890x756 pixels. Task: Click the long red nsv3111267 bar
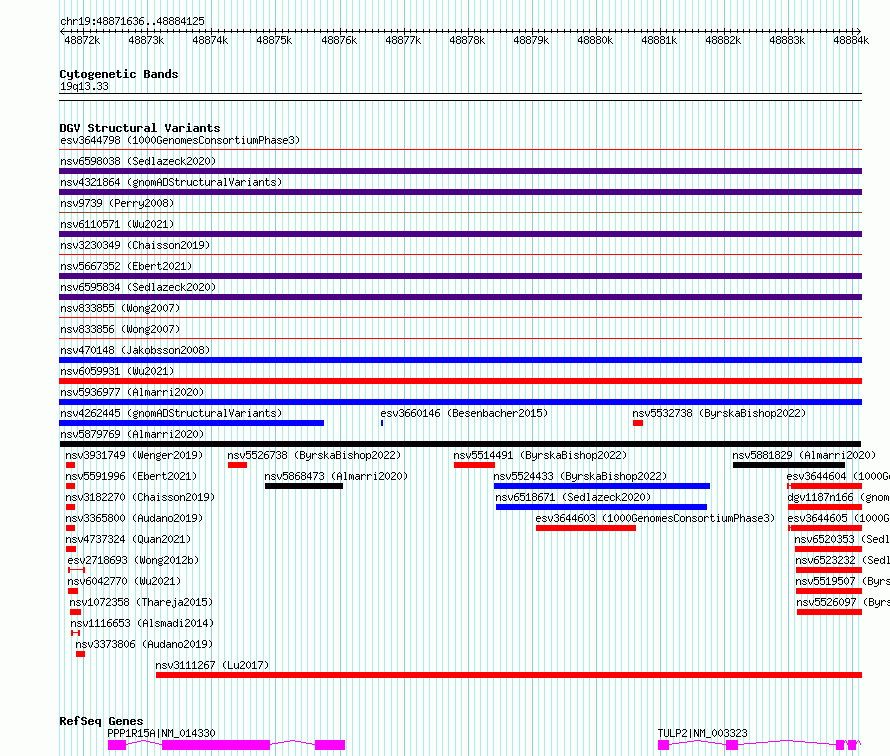pos(509,675)
